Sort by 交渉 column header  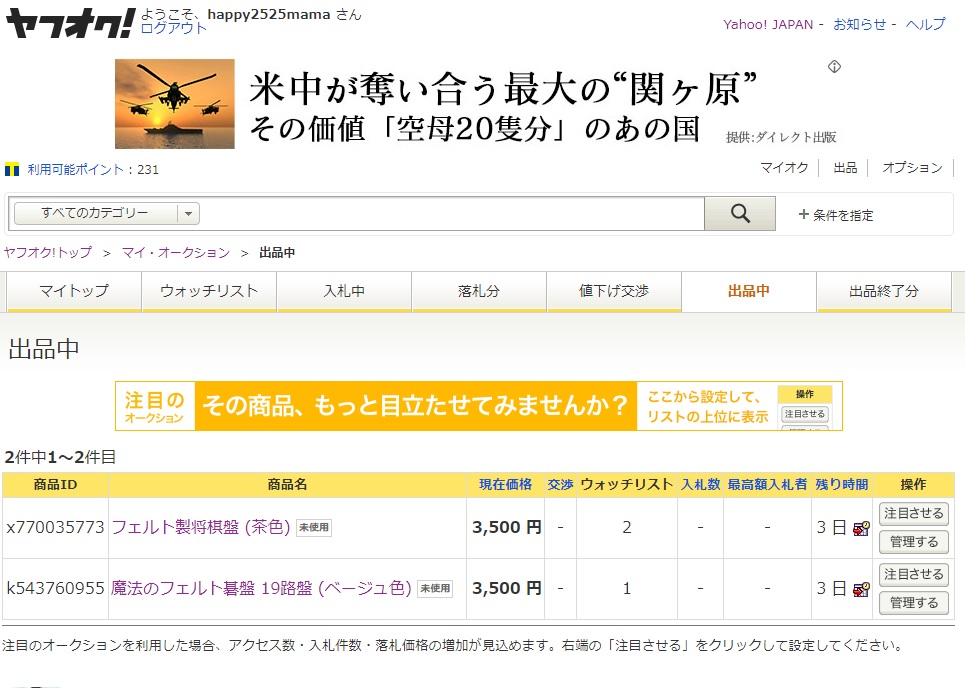click(560, 484)
